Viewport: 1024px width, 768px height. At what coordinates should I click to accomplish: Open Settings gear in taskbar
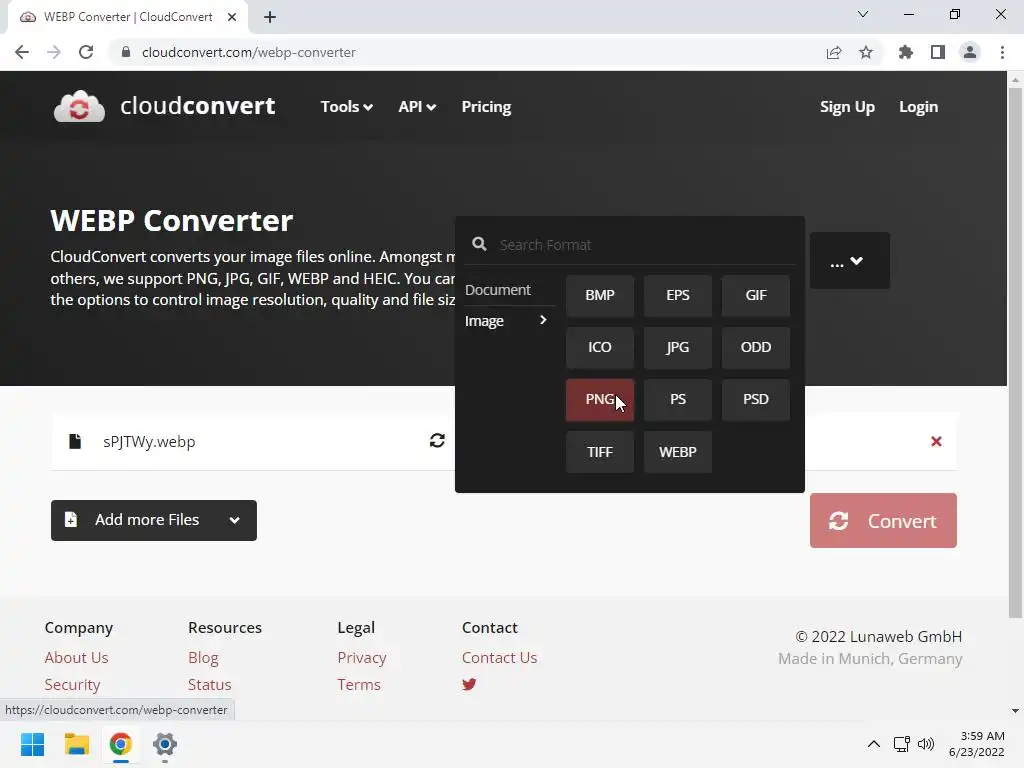pos(165,744)
